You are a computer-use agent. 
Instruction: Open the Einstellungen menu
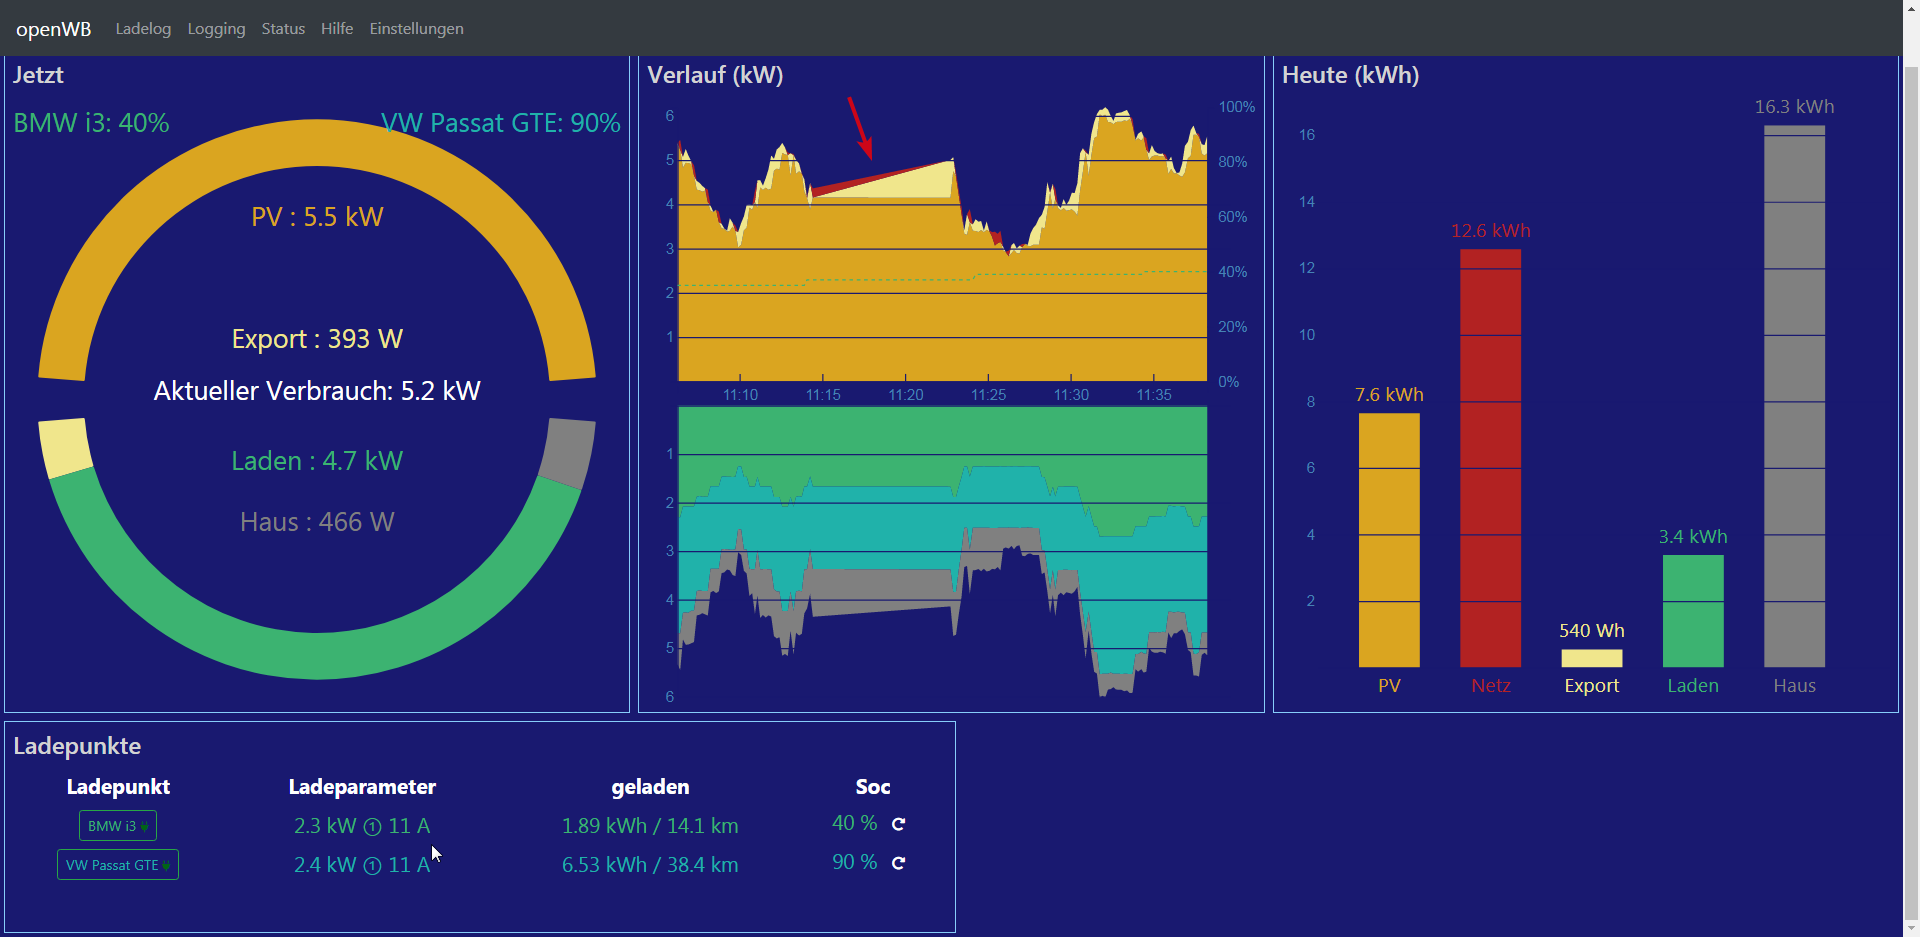click(416, 29)
